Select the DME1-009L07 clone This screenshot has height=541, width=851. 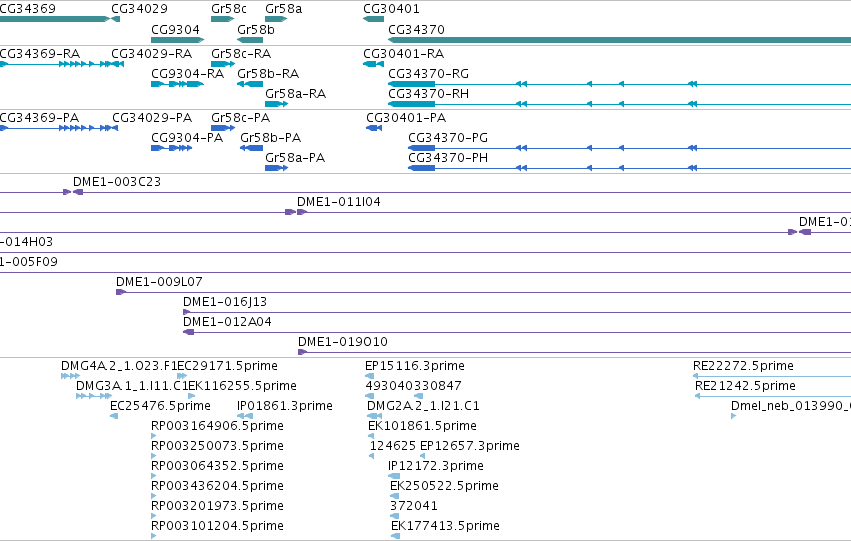pyautogui.click(x=483, y=292)
